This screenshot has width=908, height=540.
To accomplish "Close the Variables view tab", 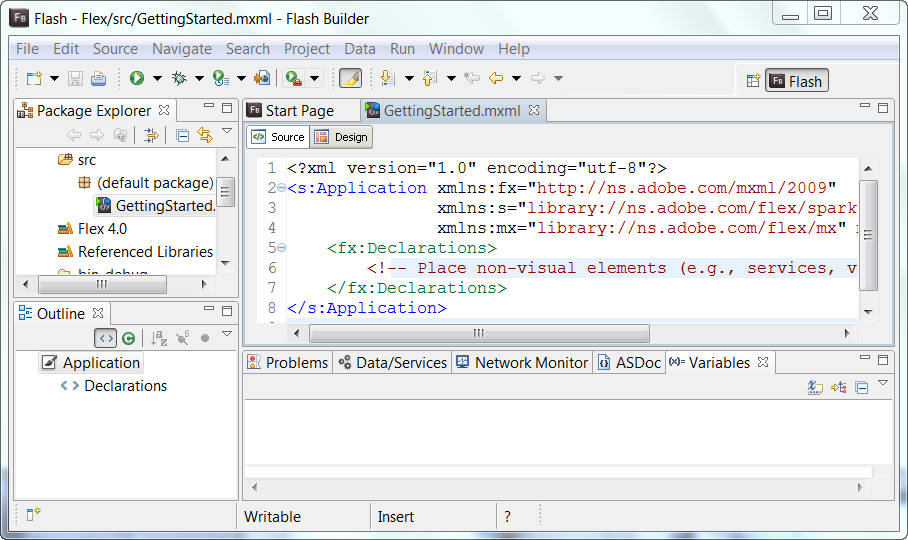I will tap(763, 362).
